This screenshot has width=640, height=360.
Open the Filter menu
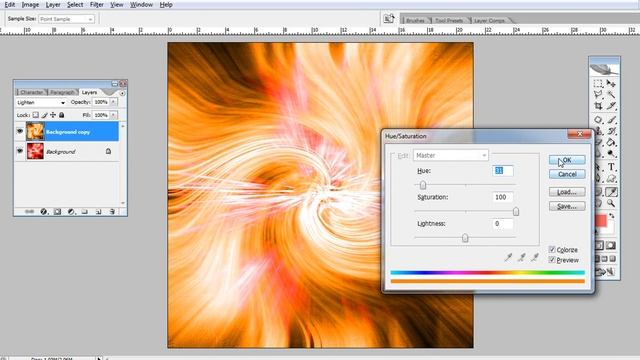(x=97, y=5)
